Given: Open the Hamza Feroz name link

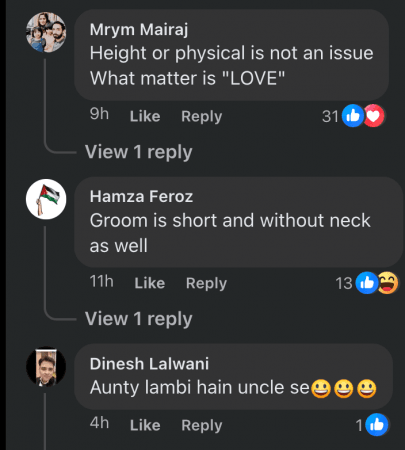Looking at the screenshot, I should [141, 196].
